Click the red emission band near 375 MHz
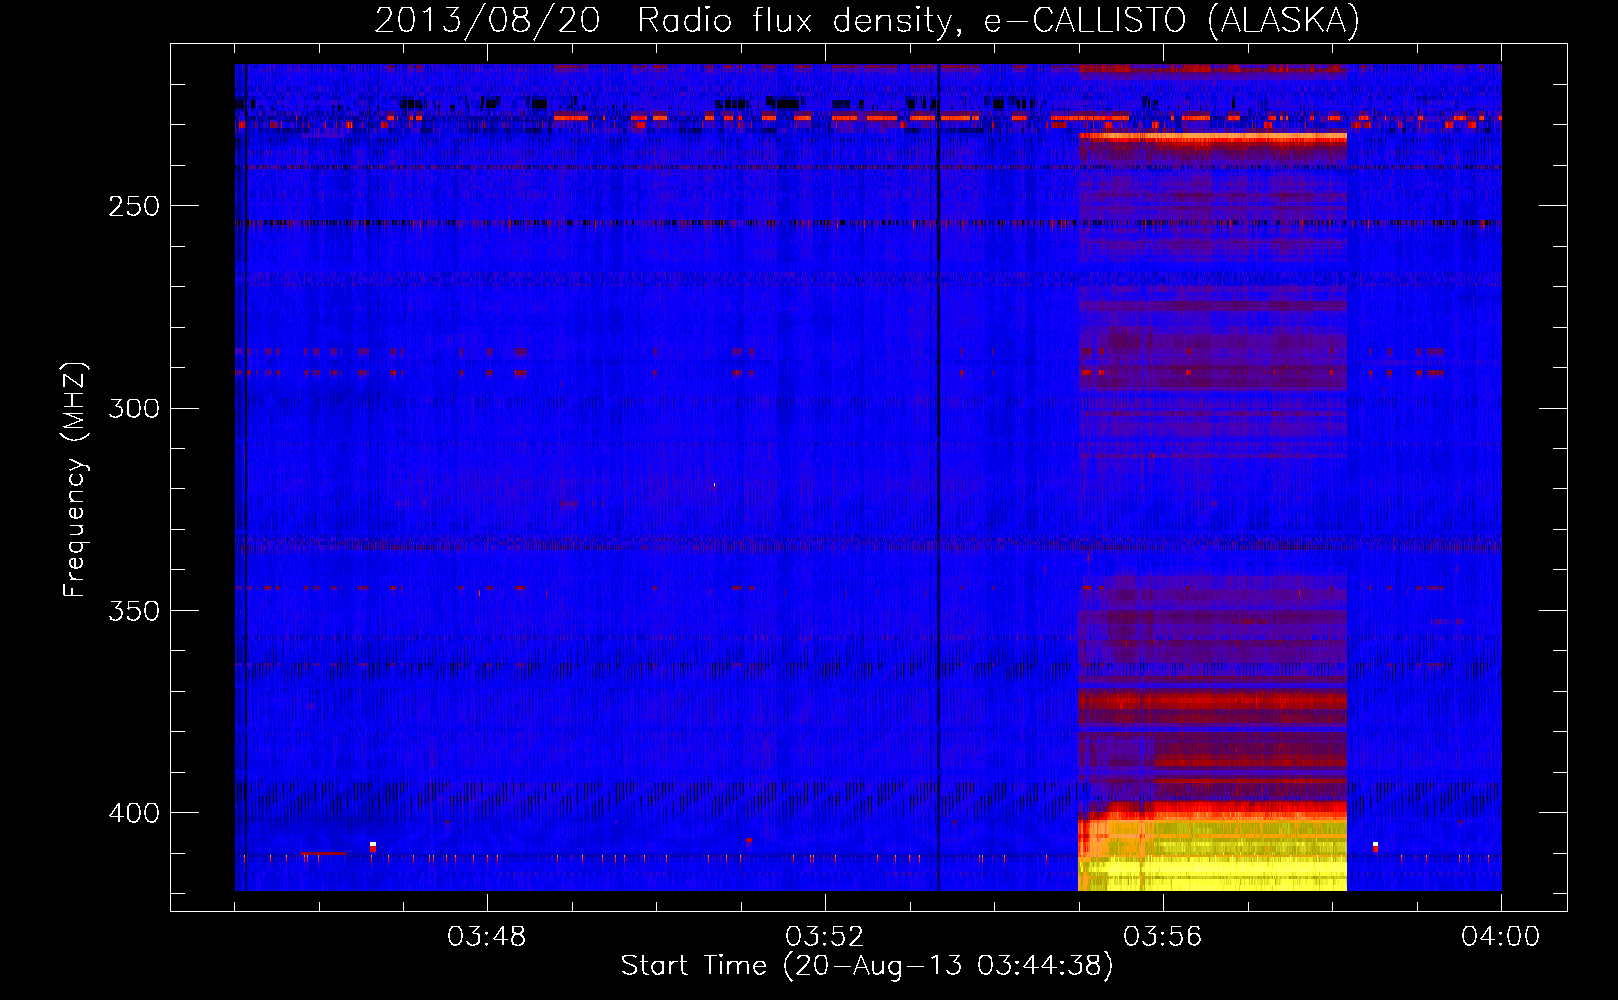Image resolution: width=1618 pixels, height=1000 pixels. 1212,702
